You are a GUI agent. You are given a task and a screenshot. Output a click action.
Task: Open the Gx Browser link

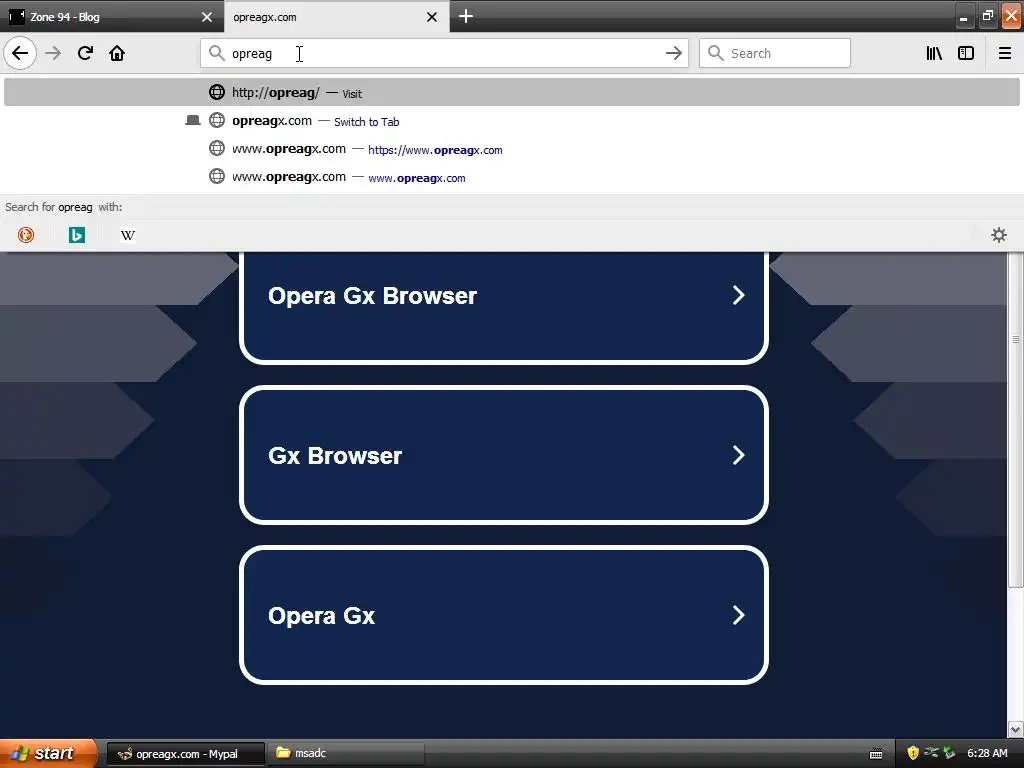pos(504,455)
